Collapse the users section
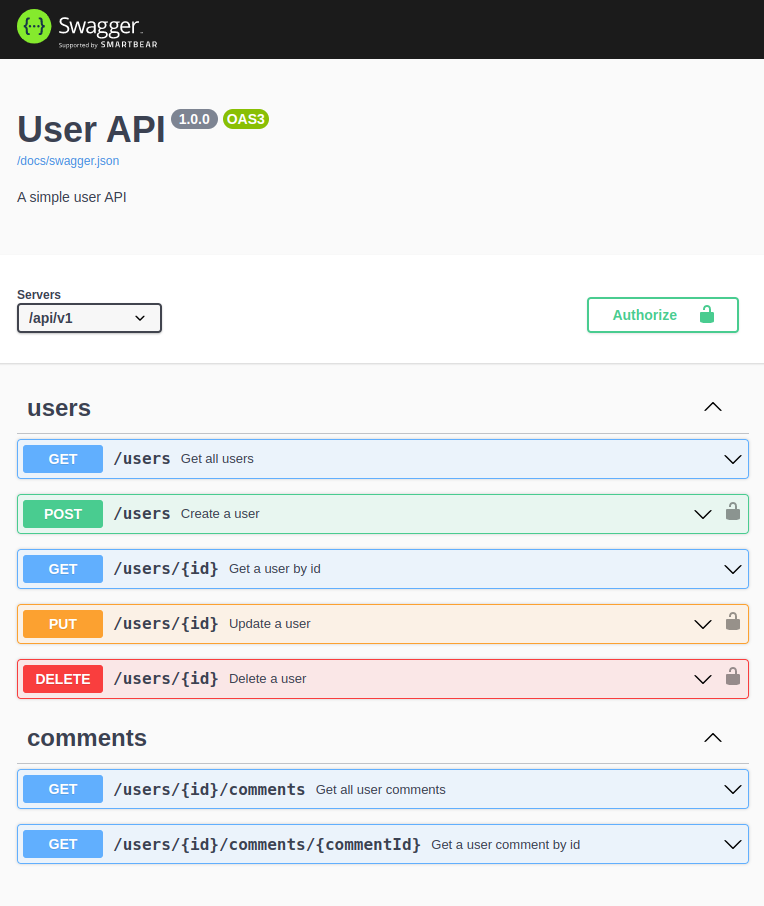Viewport: 764px width, 906px height. (x=712, y=407)
